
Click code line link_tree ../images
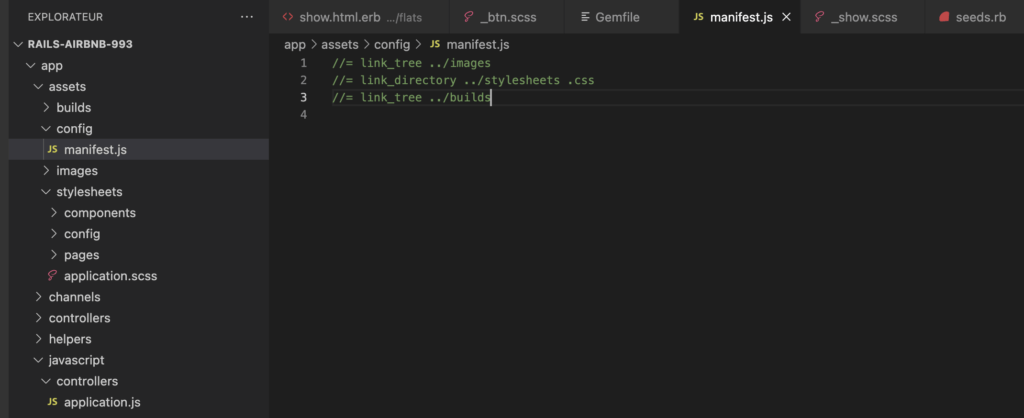pos(411,63)
